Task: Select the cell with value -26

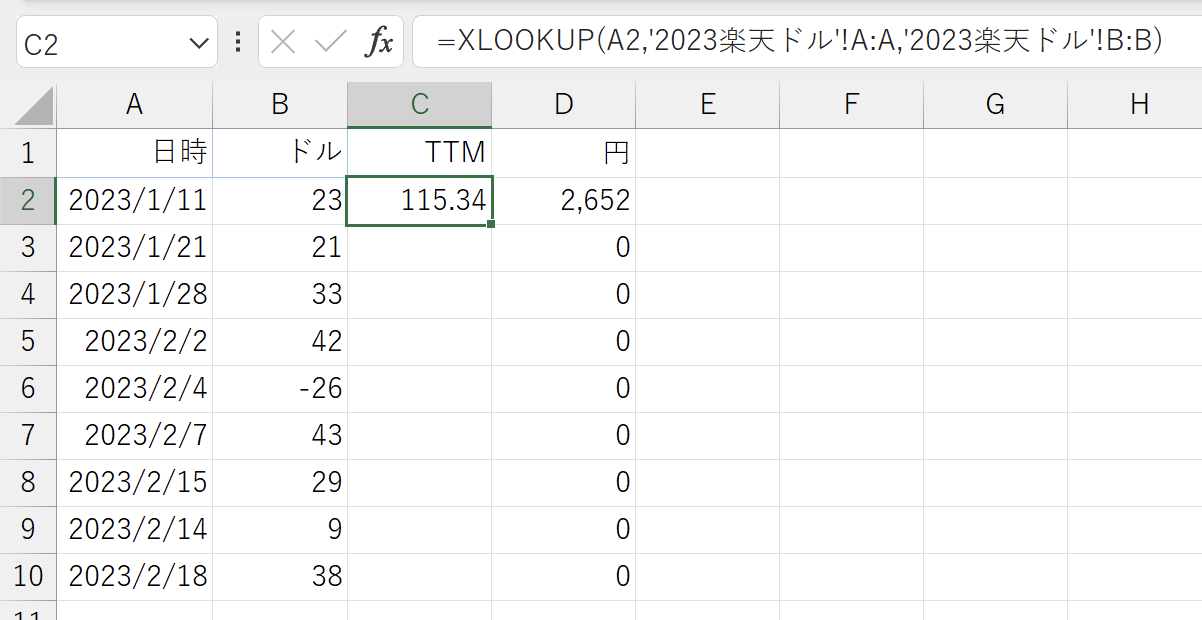Action: (x=280, y=388)
